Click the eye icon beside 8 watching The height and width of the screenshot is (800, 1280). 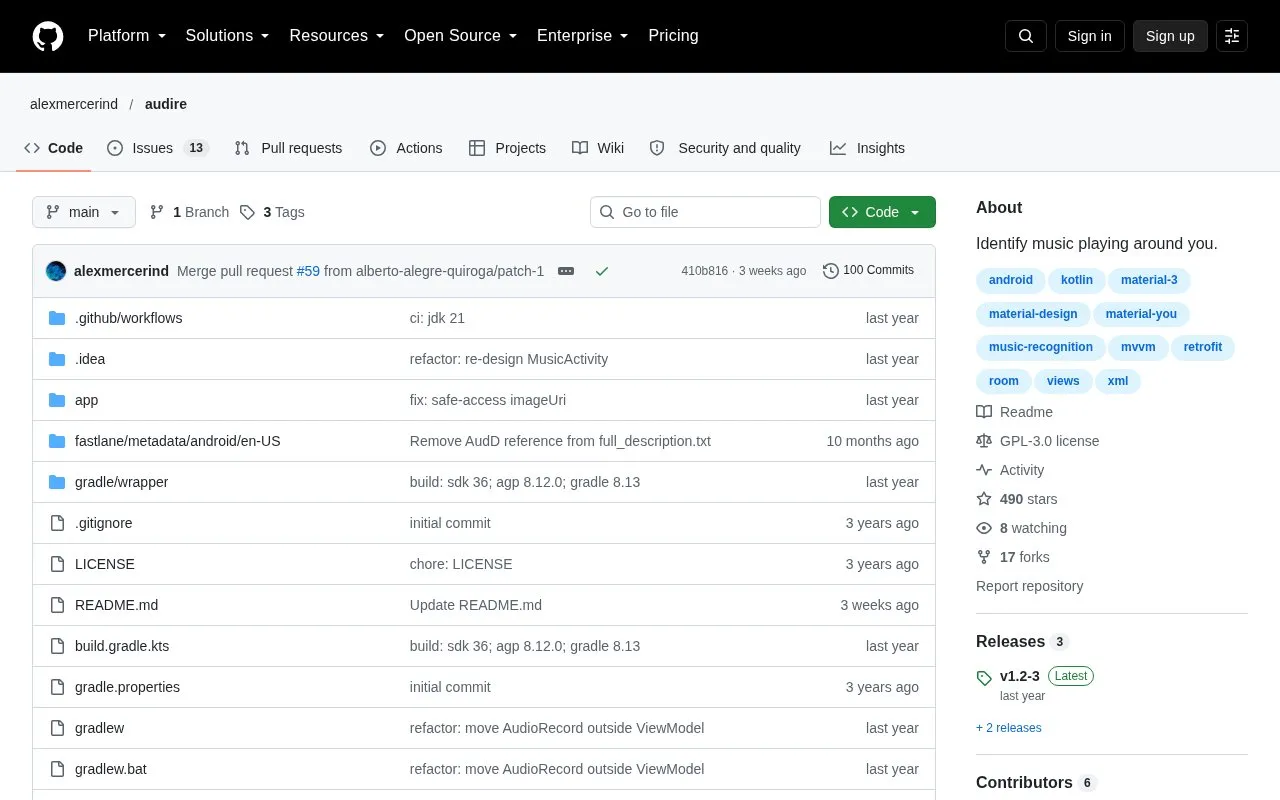coord(984,528)
